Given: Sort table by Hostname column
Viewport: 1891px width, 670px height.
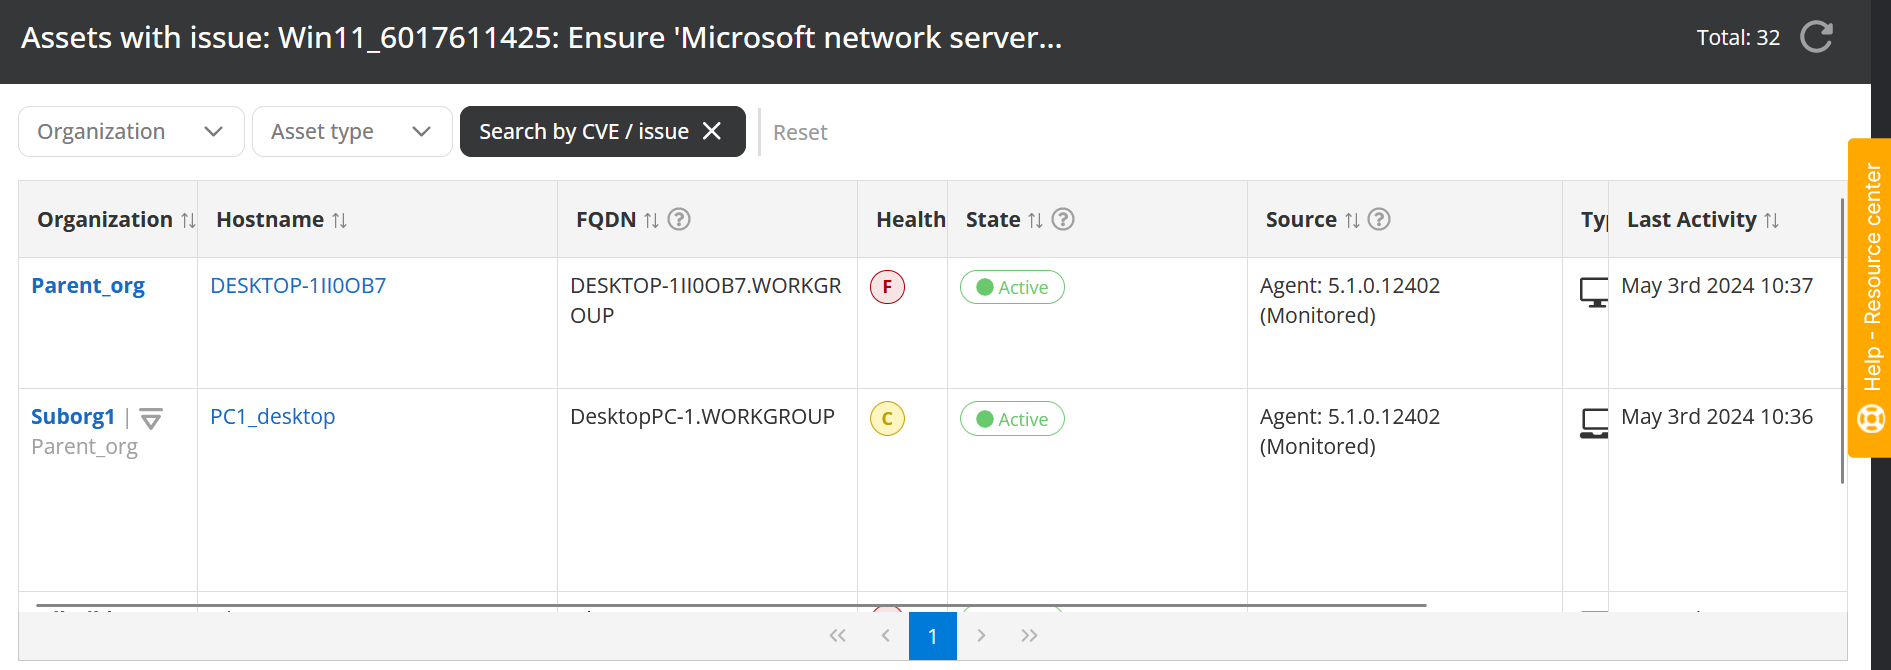Looking at the screenshot, I should tap(339, 220).
